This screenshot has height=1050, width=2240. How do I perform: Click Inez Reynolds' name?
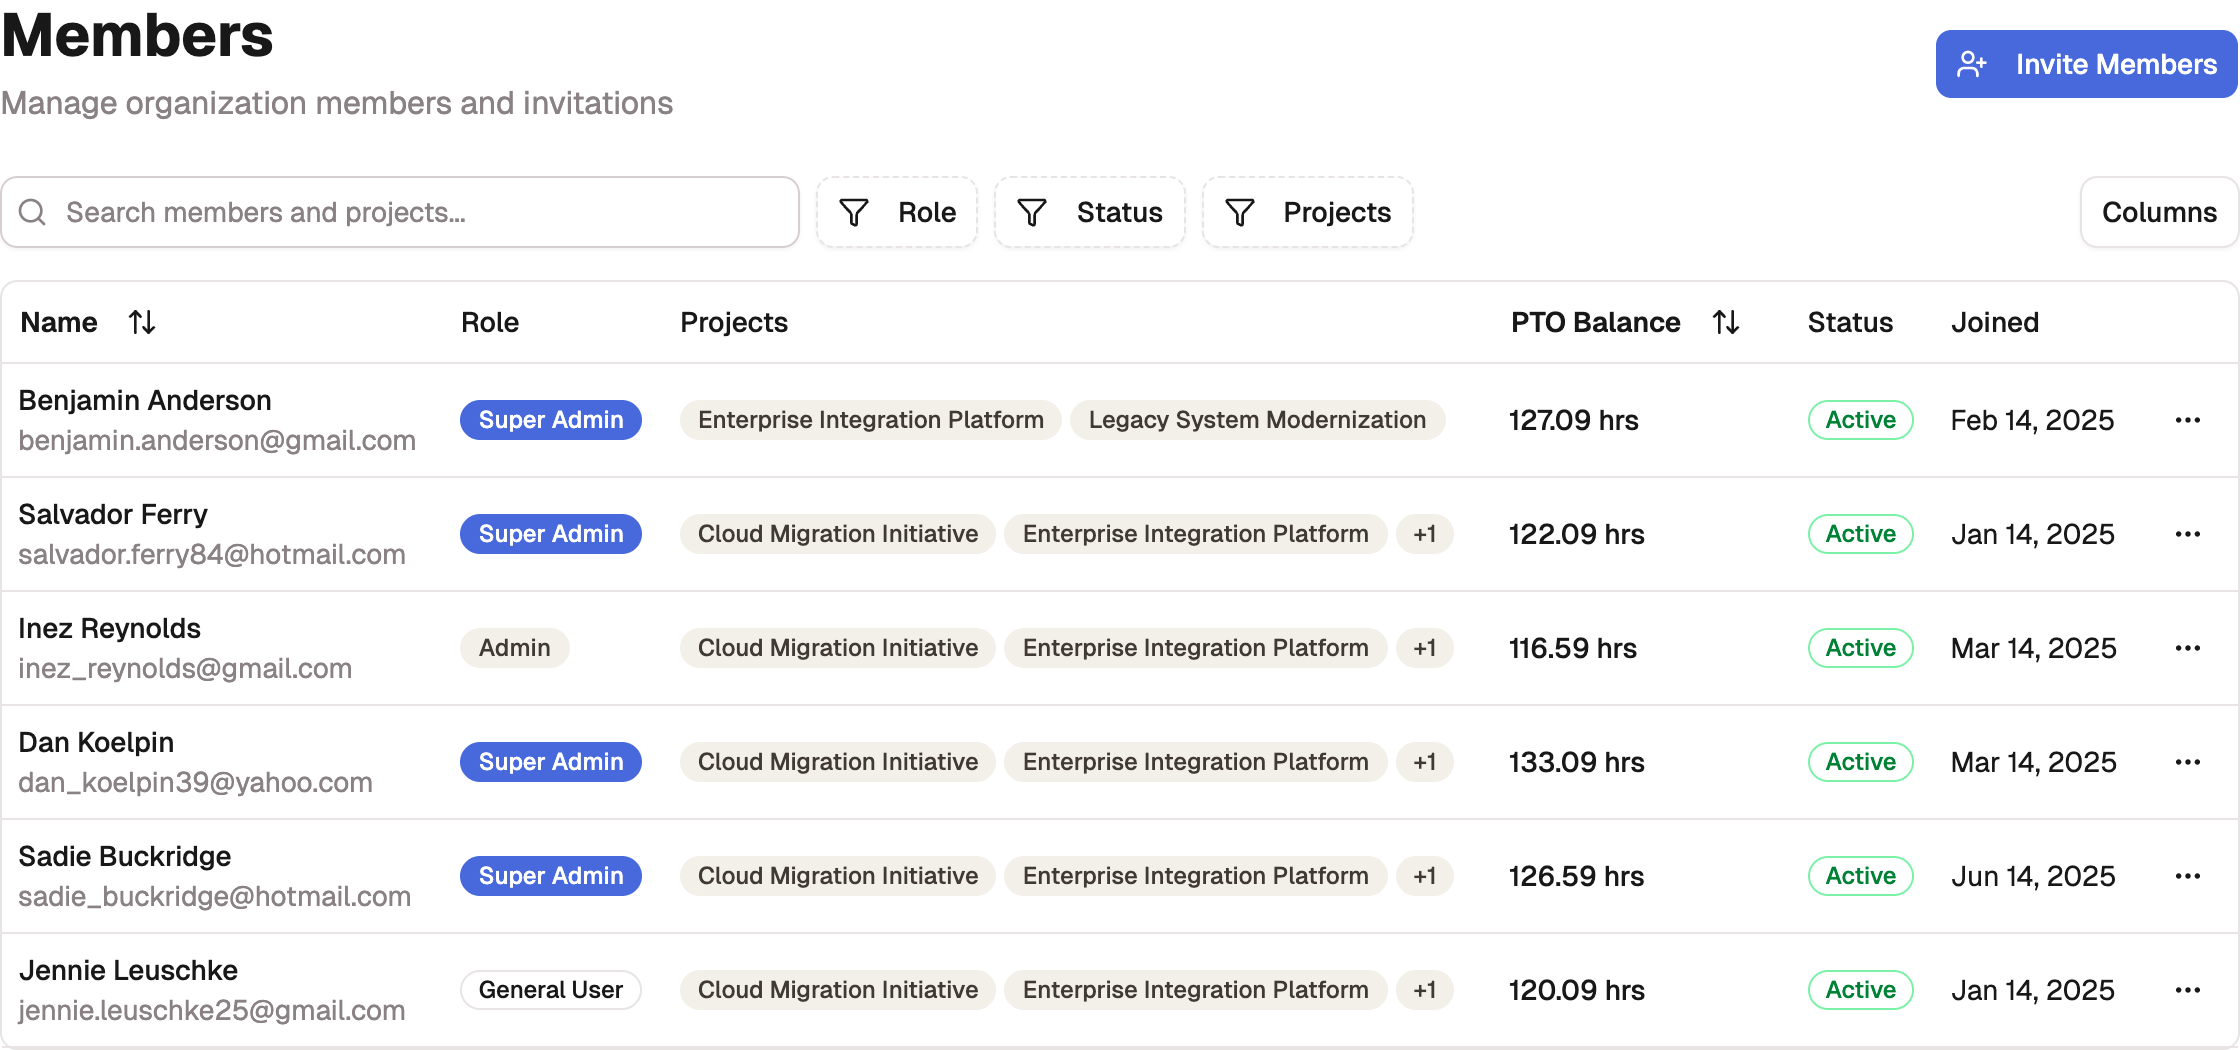click(110, 628)
